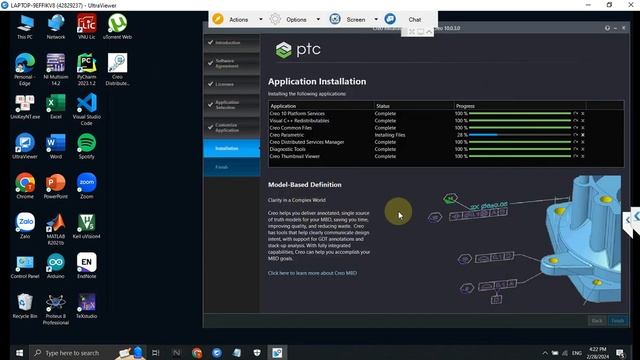The image size is (640, 360).
Task: Select the UniKeyNT.exe desktop icon
Action: 25,107
